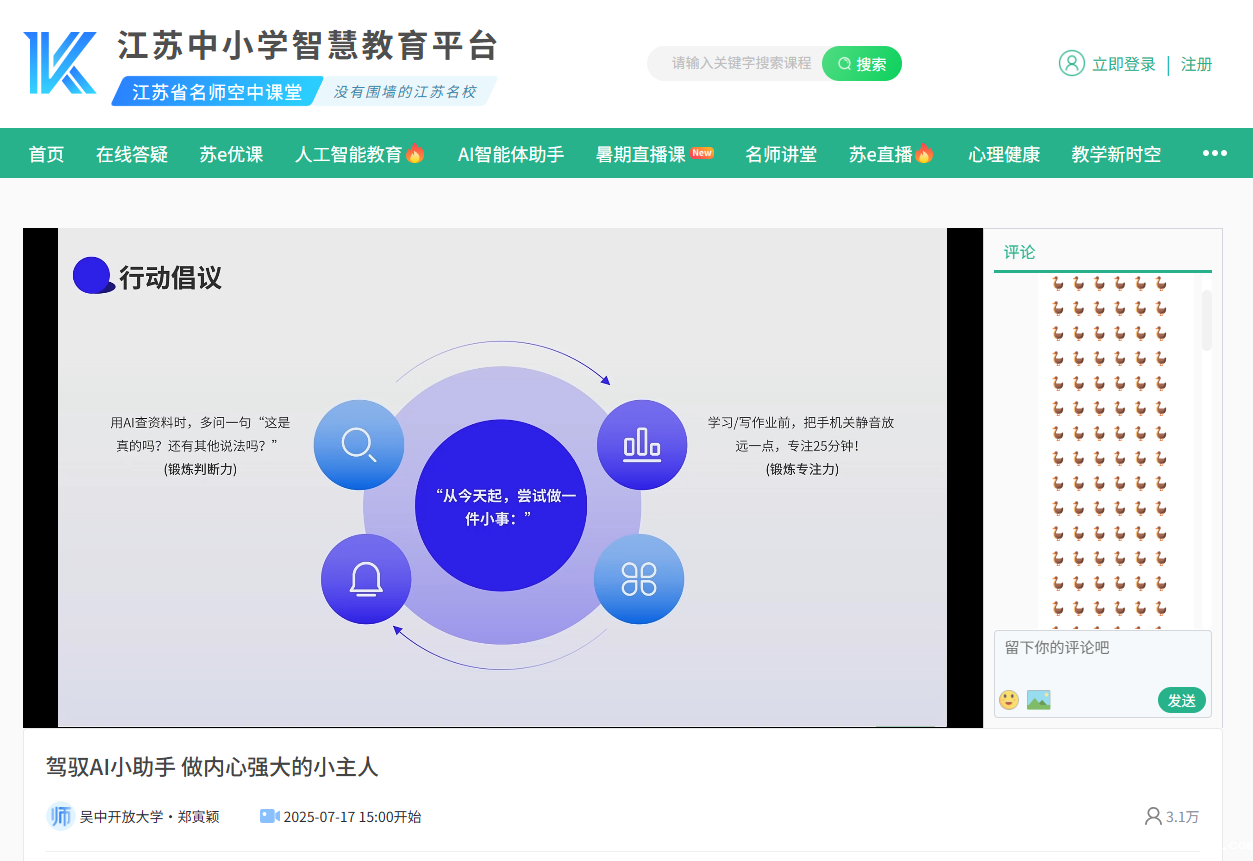Focus the course keyword search field
Viewport: 1253px width, 861px height.
pyautogui.click(x=740, y=63)
